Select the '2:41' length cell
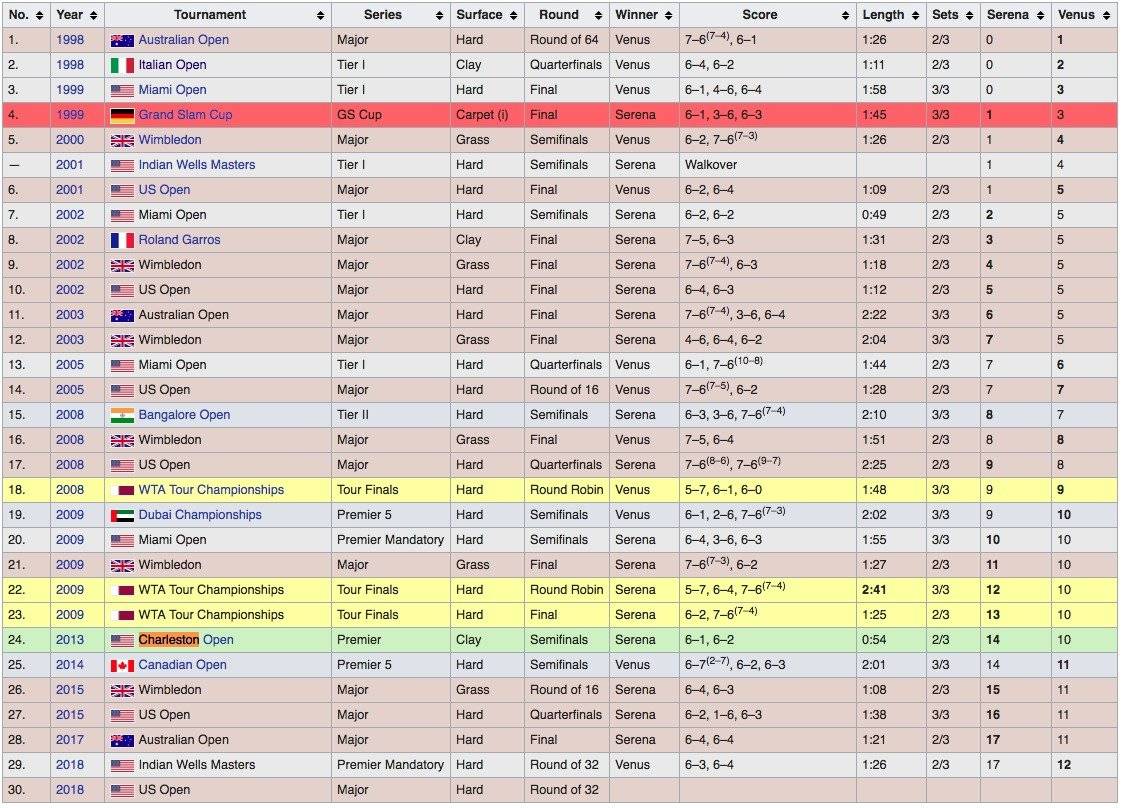Screen dimensions: 1126x808 (890, 590)
